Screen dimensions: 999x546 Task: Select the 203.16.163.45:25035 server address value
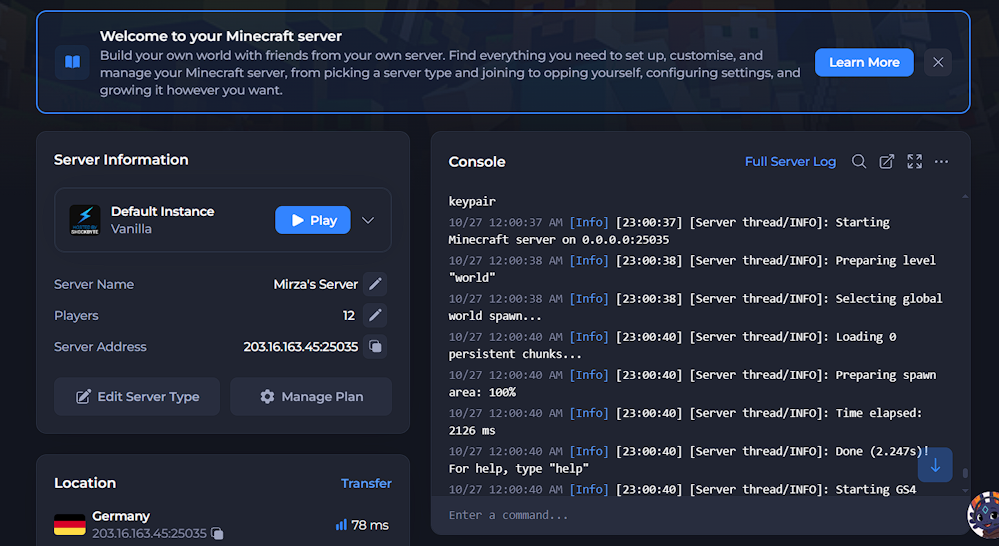pos(301,347)
